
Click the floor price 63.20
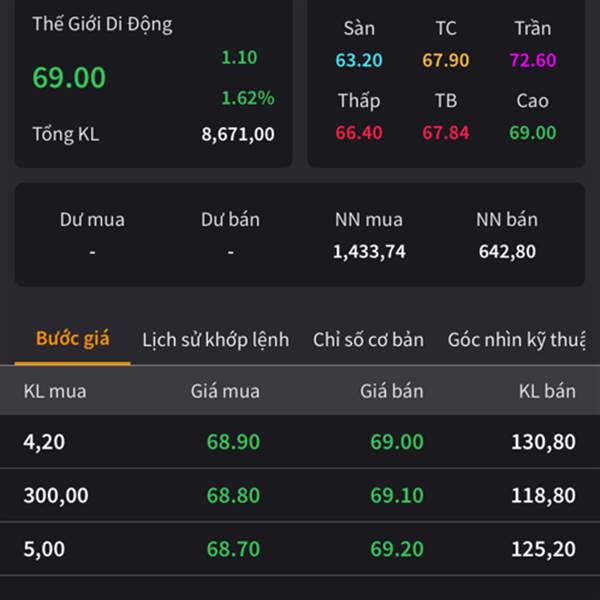pos(359,60)
